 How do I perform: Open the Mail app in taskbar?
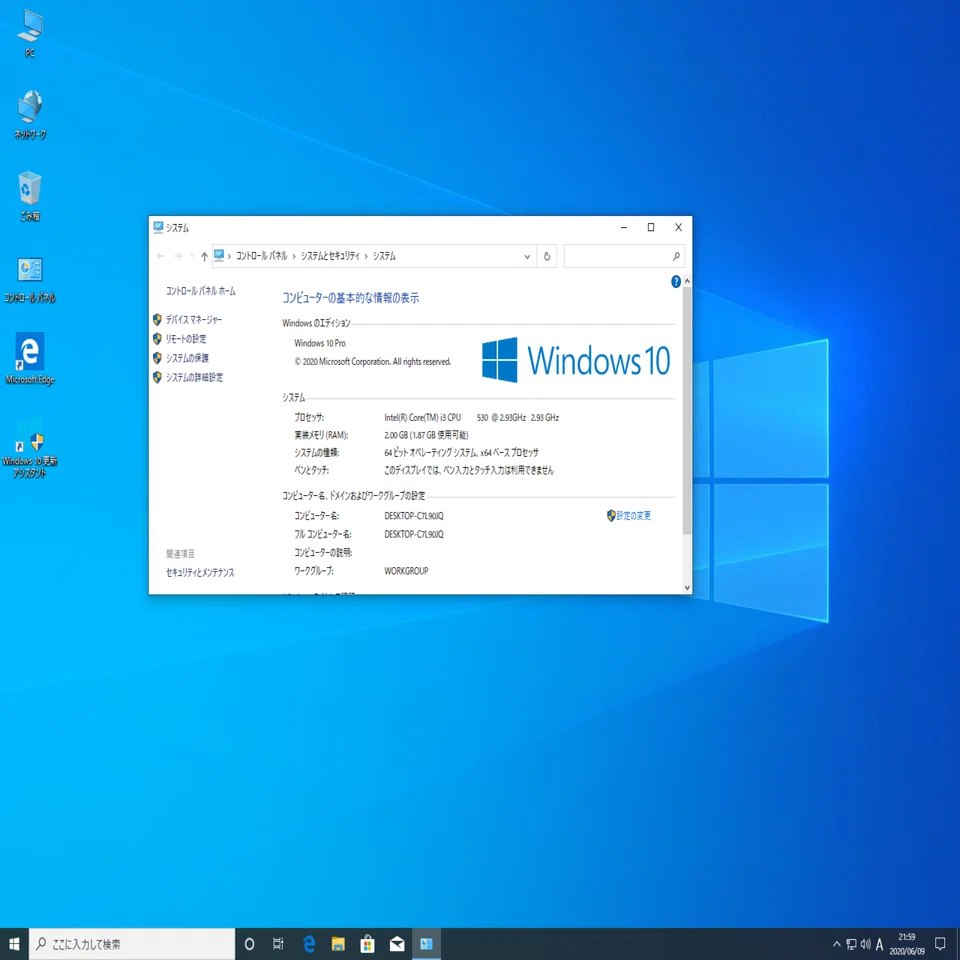click(x=397, y=944)
